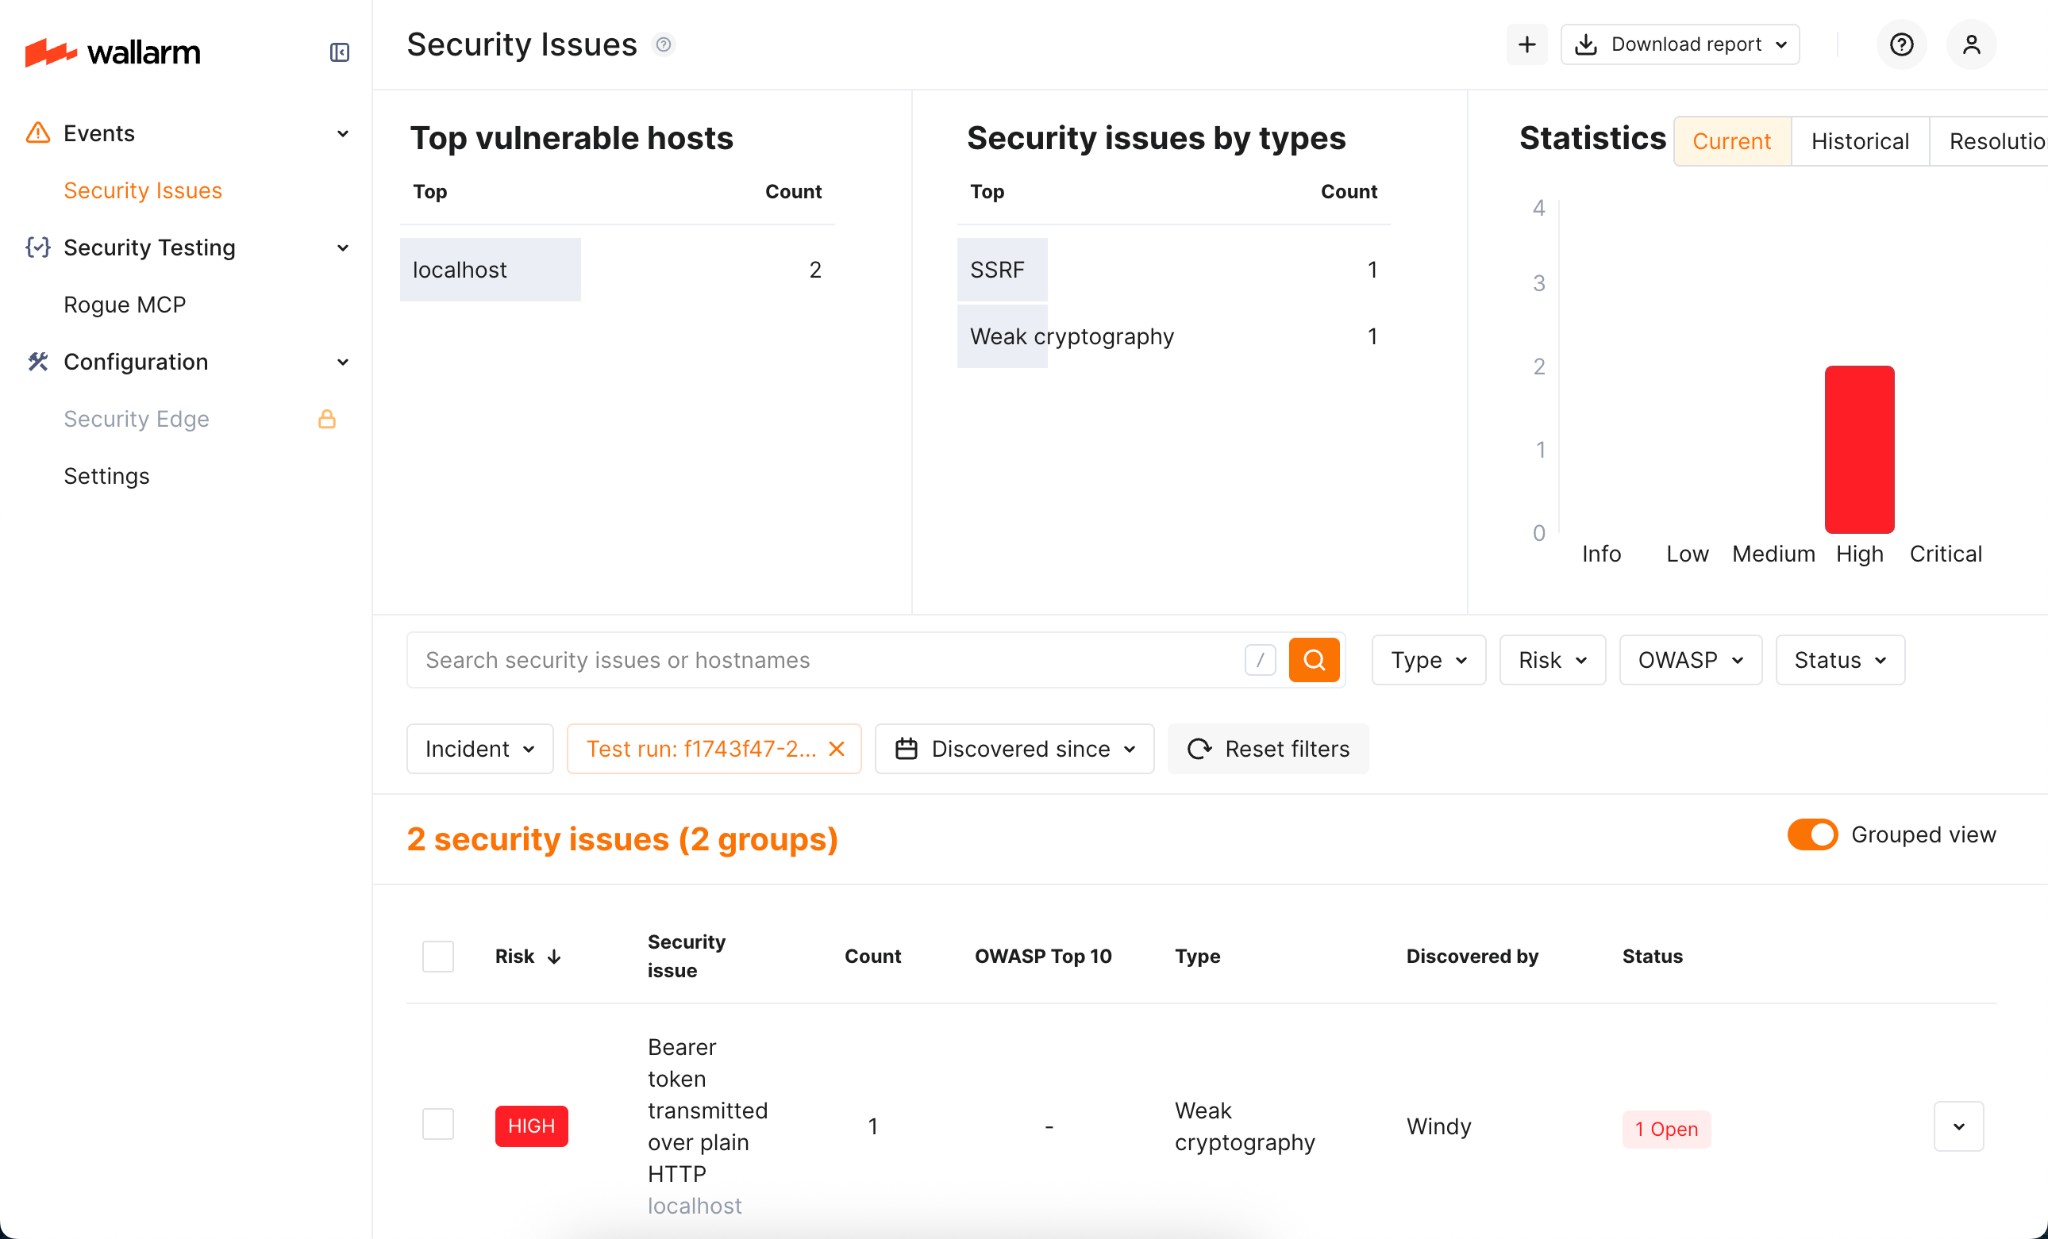Collapse the sidebar panel

pyautogui.click(x=338, y=52)
